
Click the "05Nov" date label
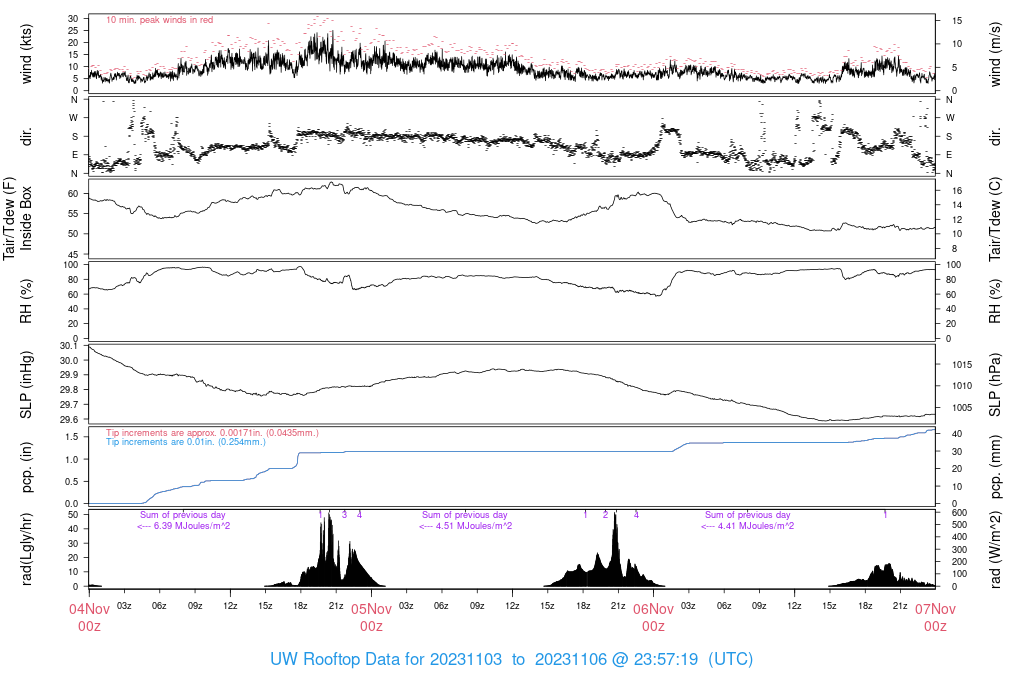(x=372, y=609)
